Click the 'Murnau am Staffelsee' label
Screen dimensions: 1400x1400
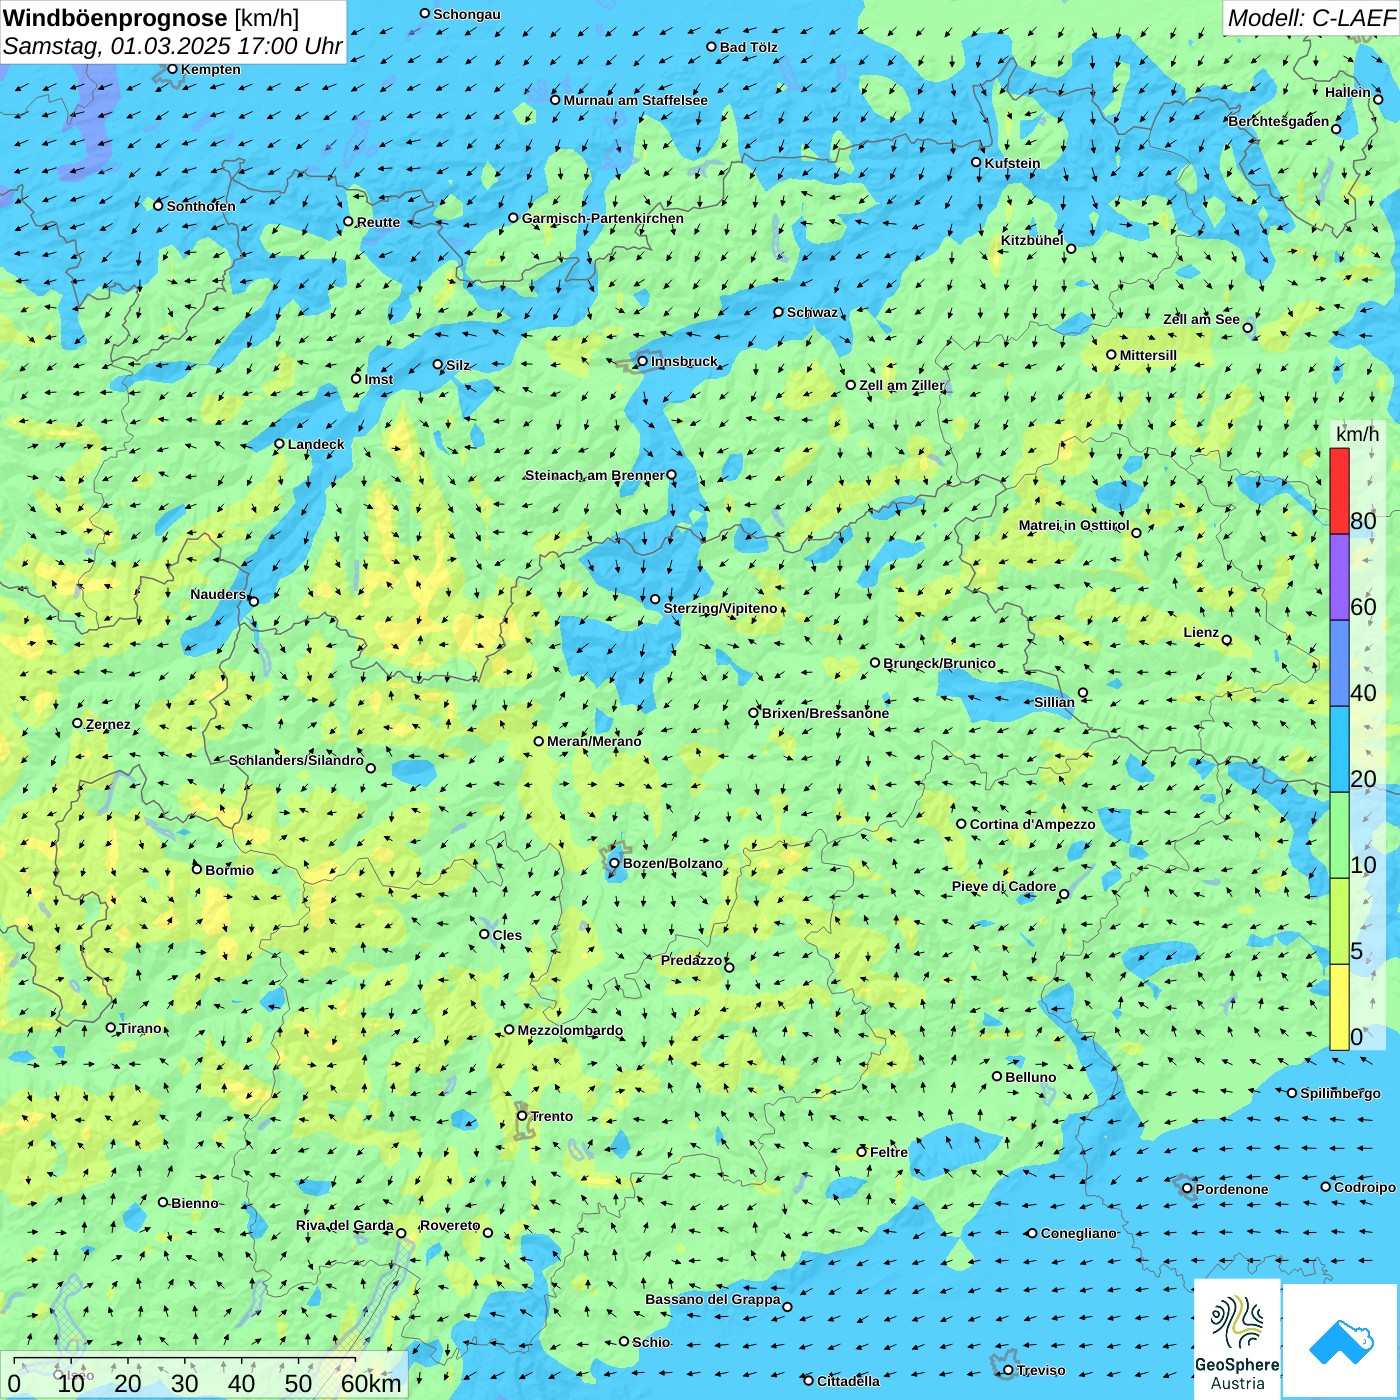635,100
